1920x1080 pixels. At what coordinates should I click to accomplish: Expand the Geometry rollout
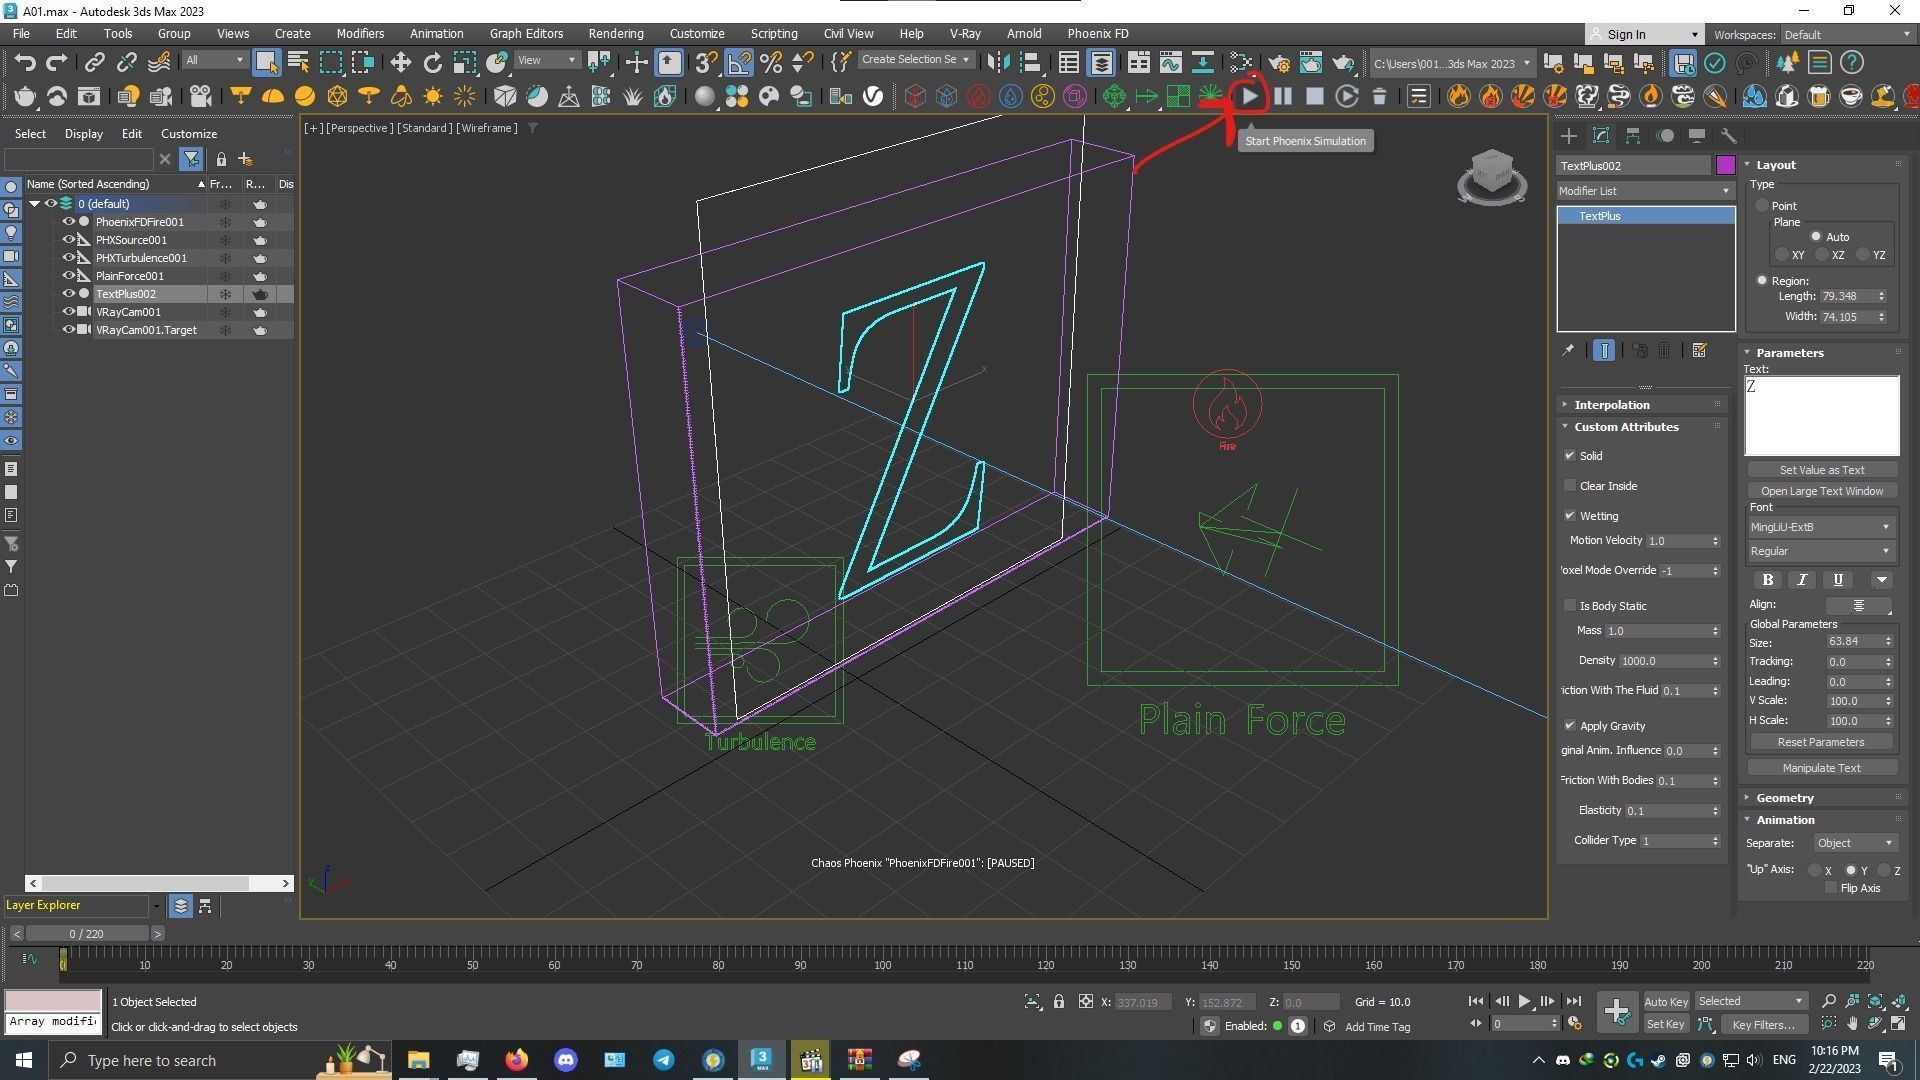pyautogui.click(x=1784, y=798)
